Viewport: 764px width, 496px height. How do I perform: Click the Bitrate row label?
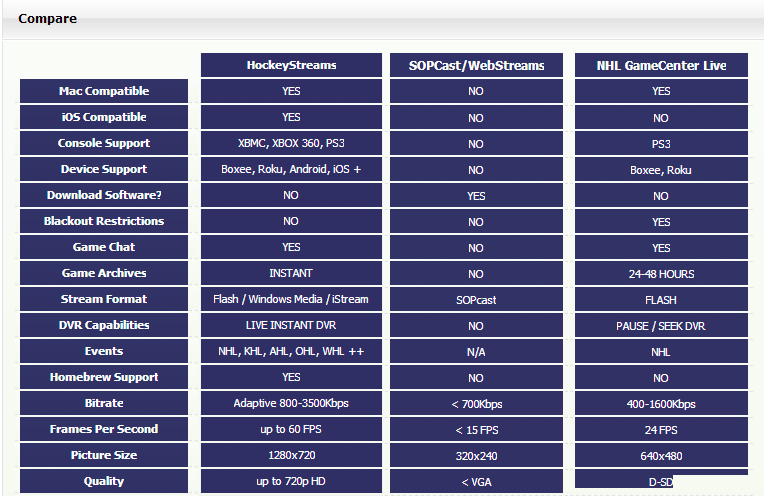coord(104,402)
